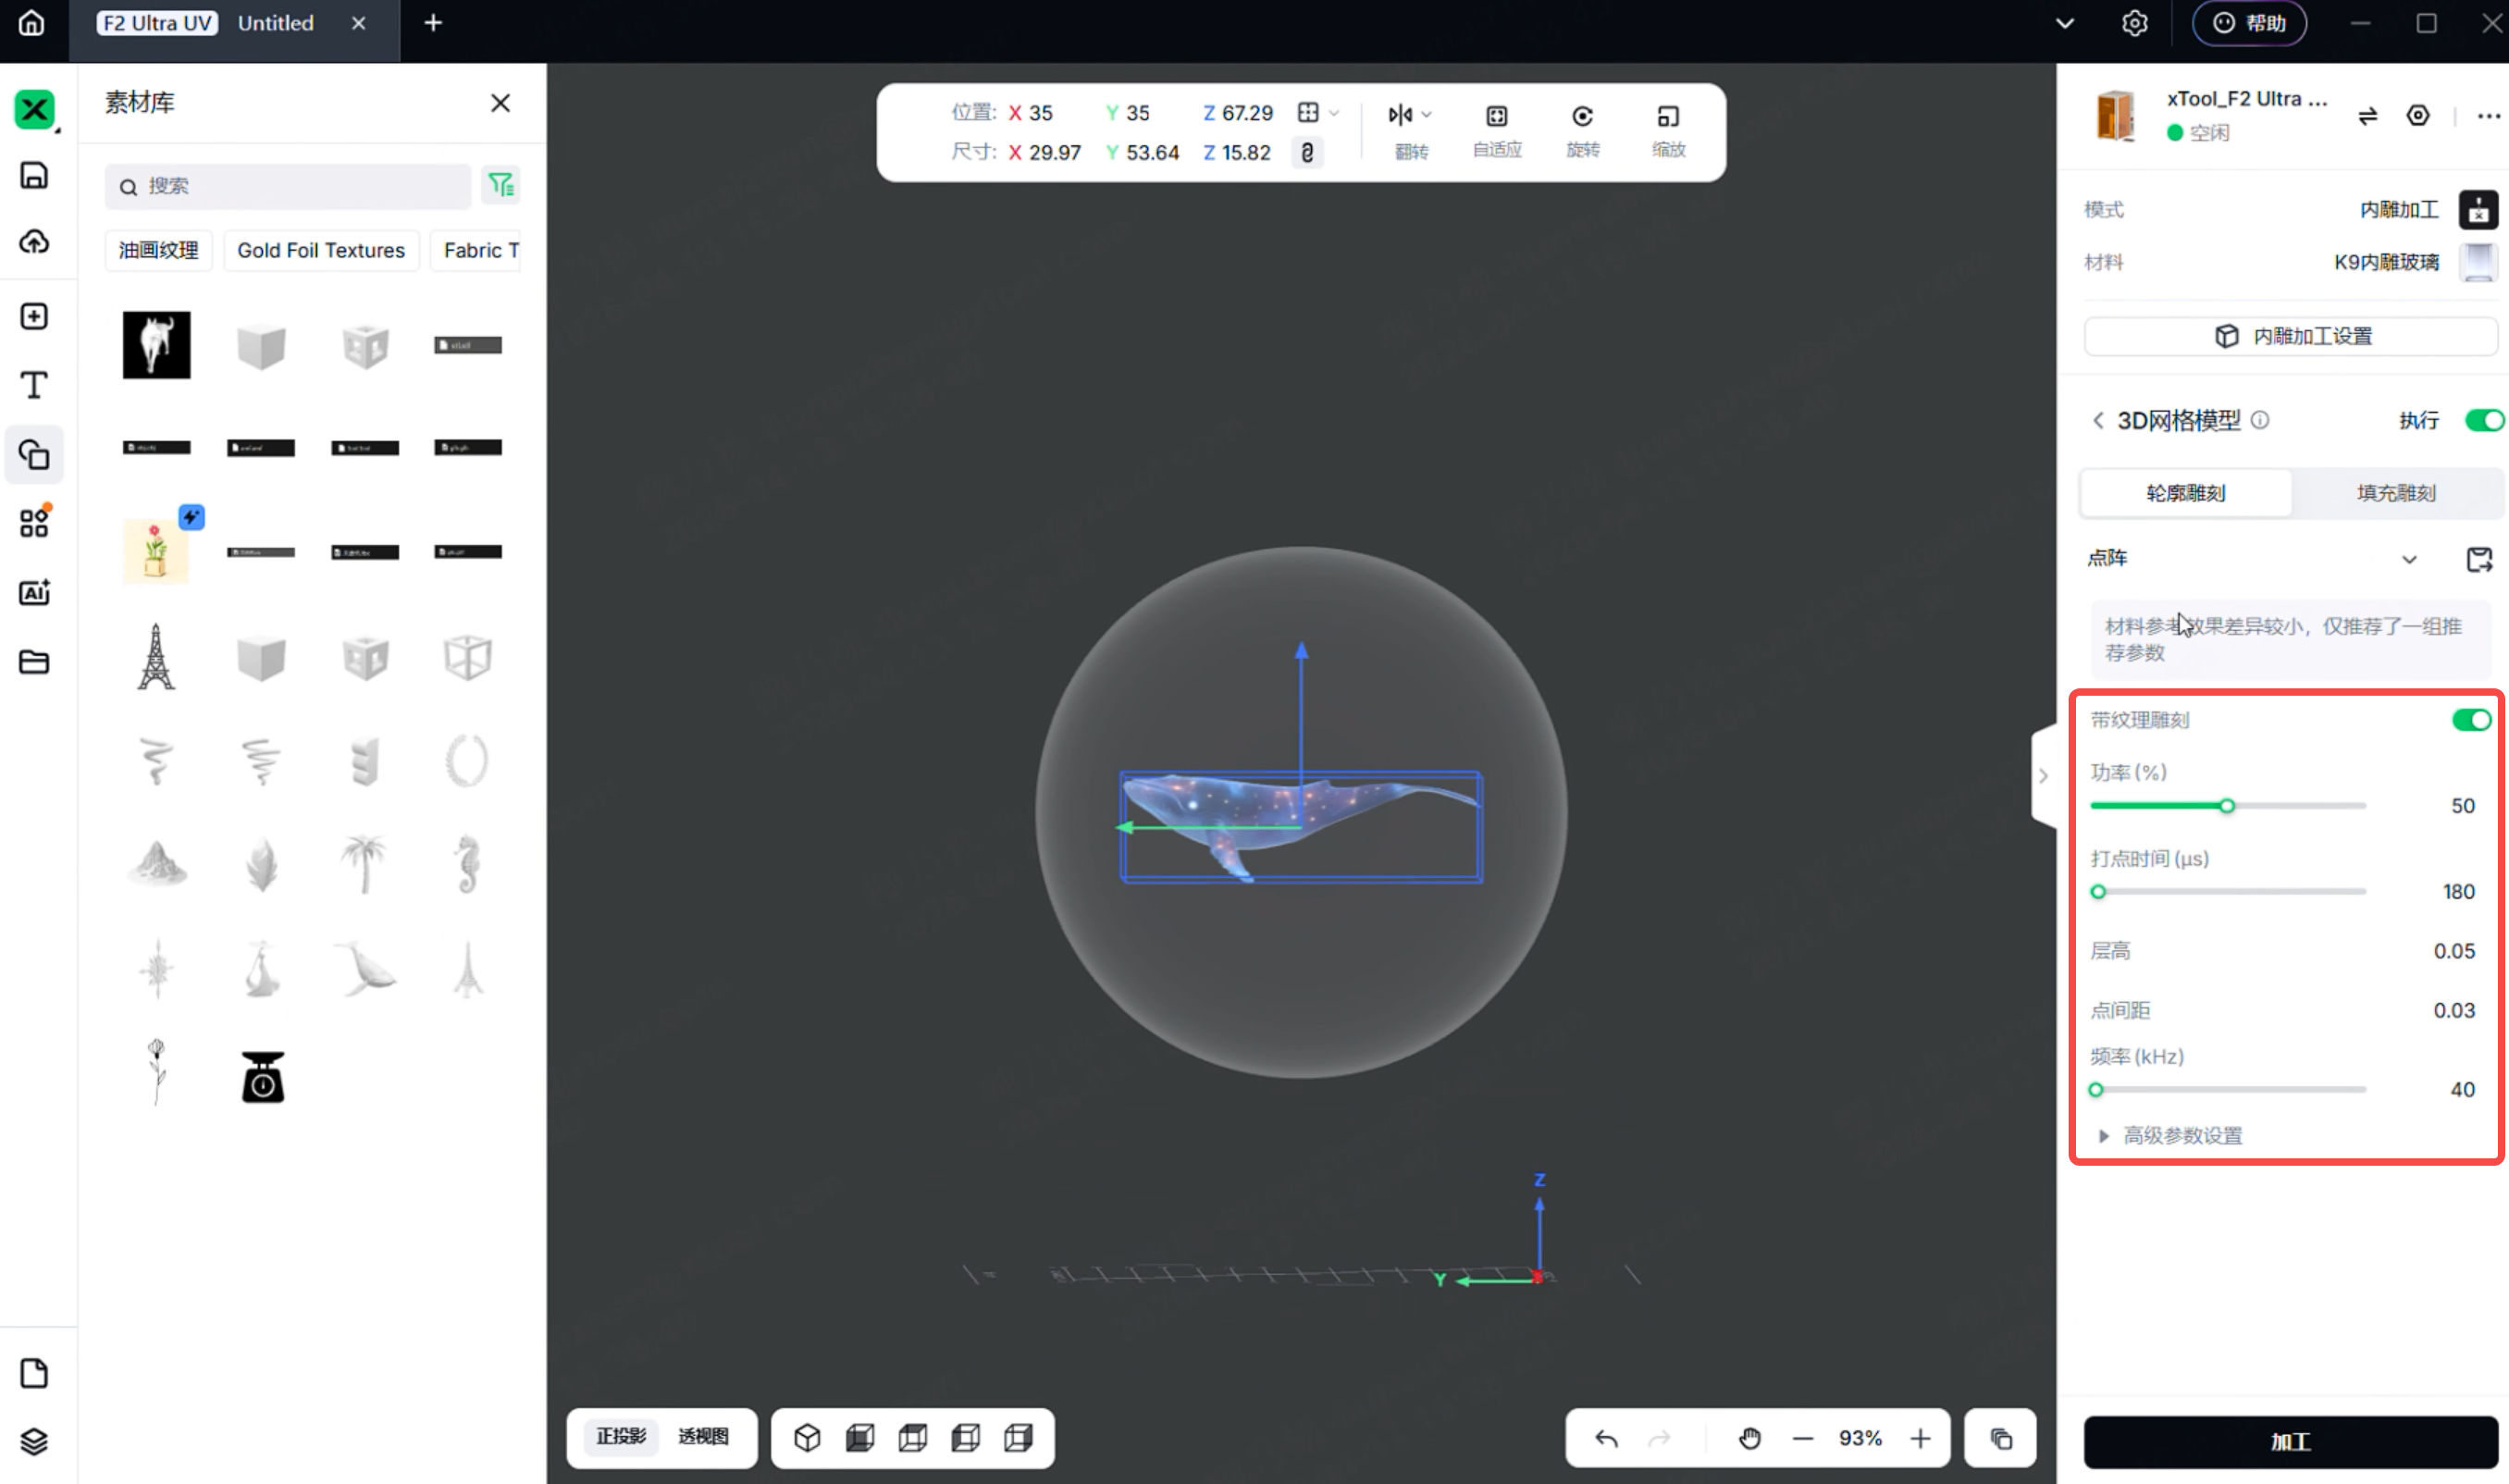The image size is (2509, 1484).
Task: Click the 帮助 help button
Action: [x=2249, y=23]
